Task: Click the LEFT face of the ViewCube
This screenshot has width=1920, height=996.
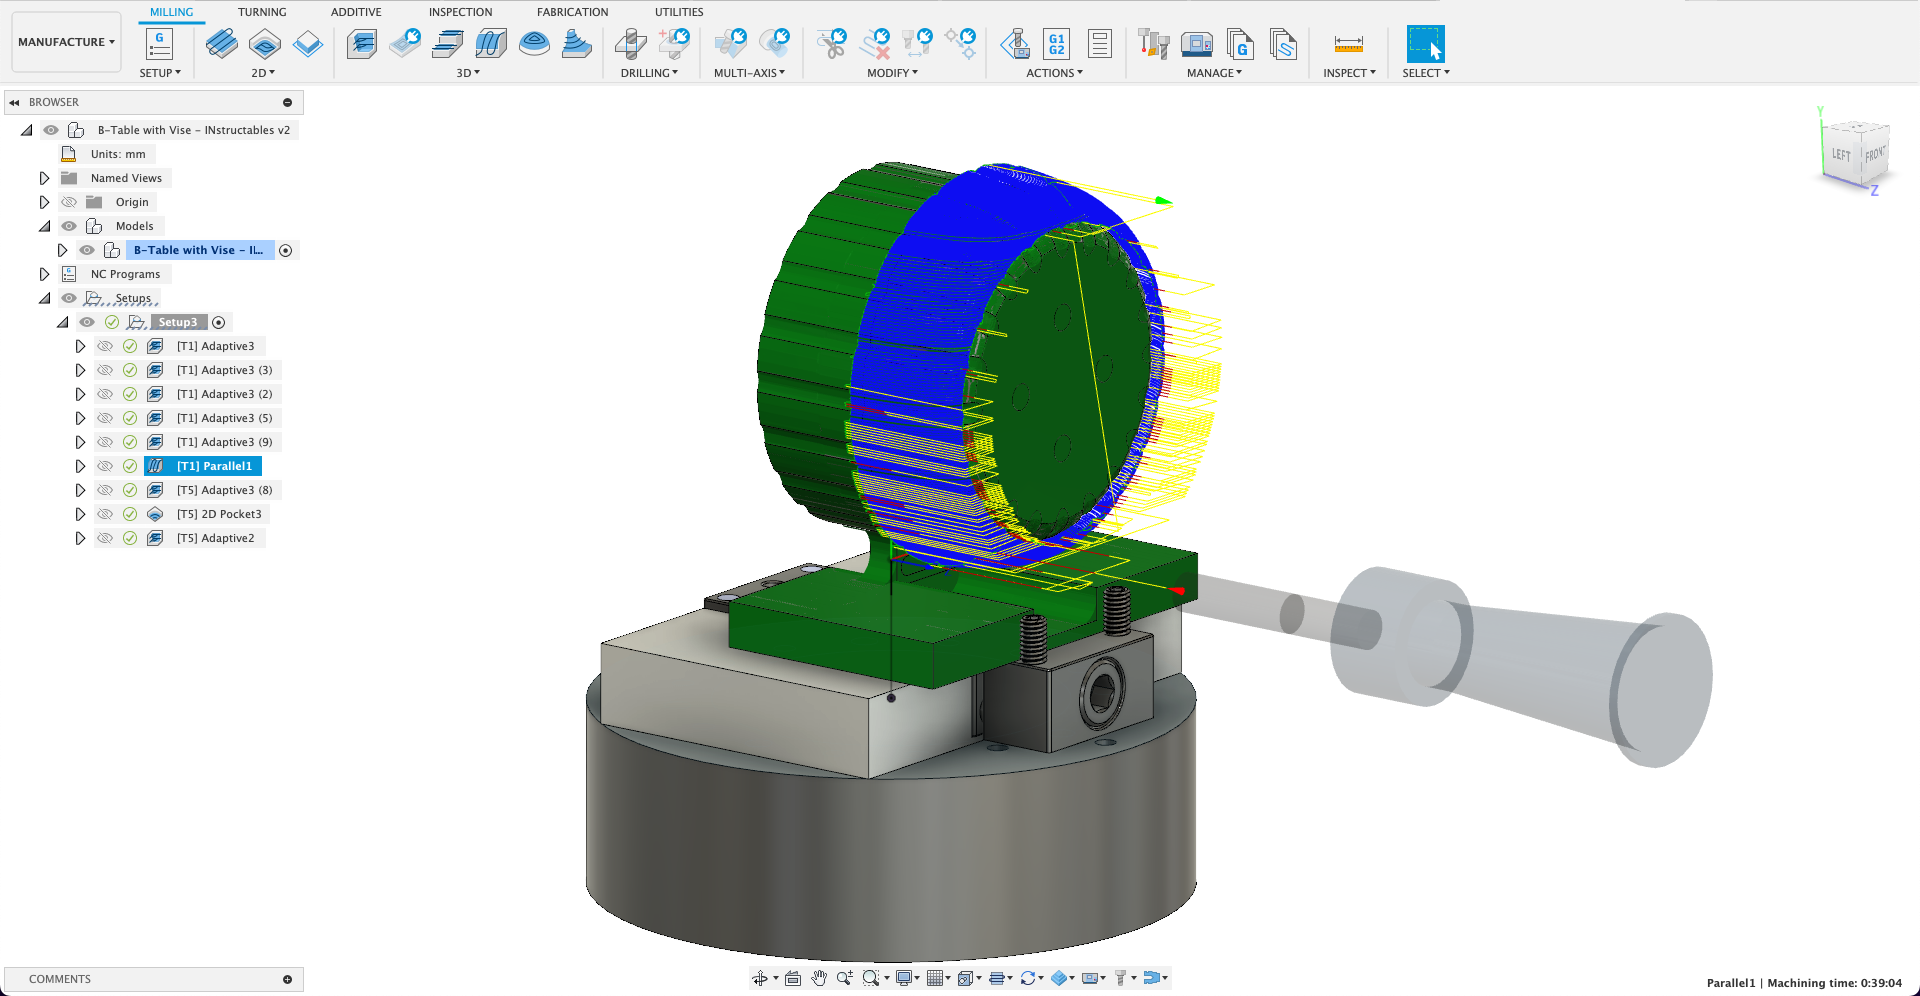Action: click(1841, 155)
